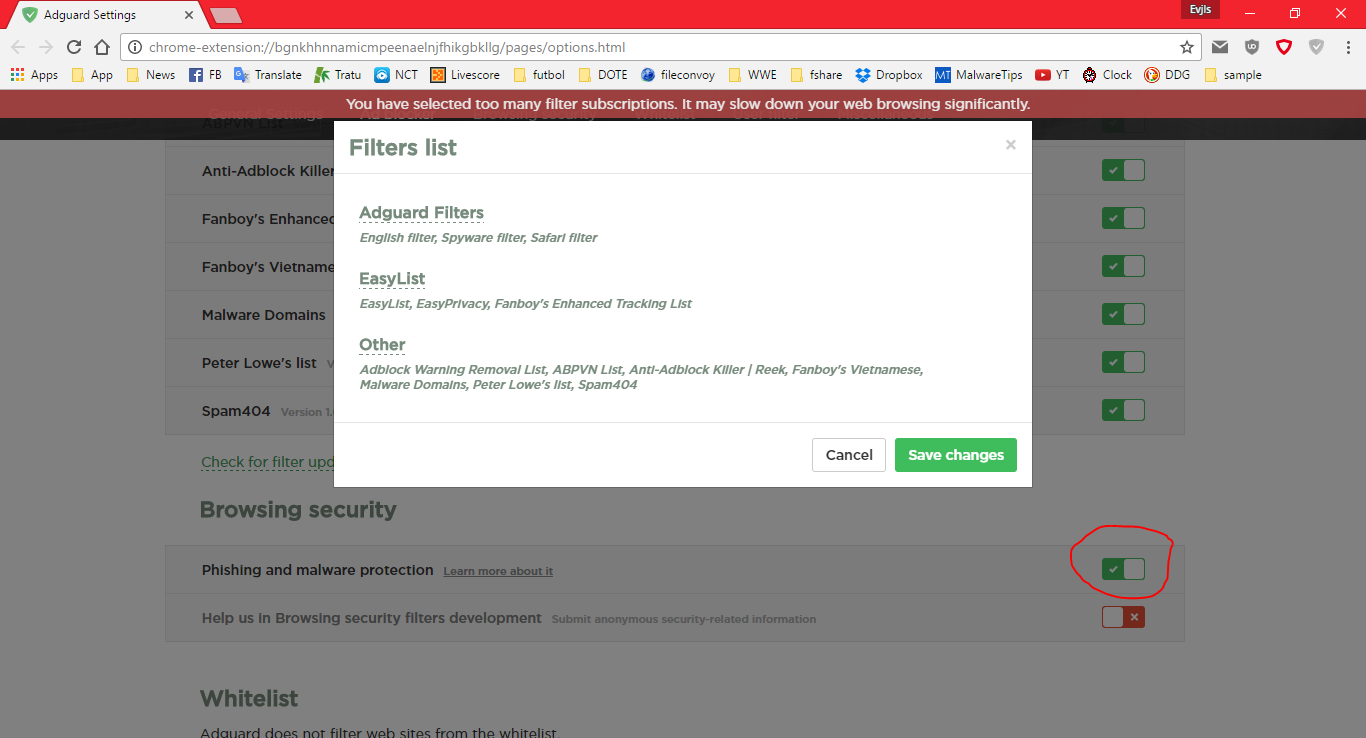This screenshot has height=738, width=1366.
Task: Open the sample bookmark folder
Action: (x=1233, y=75)
